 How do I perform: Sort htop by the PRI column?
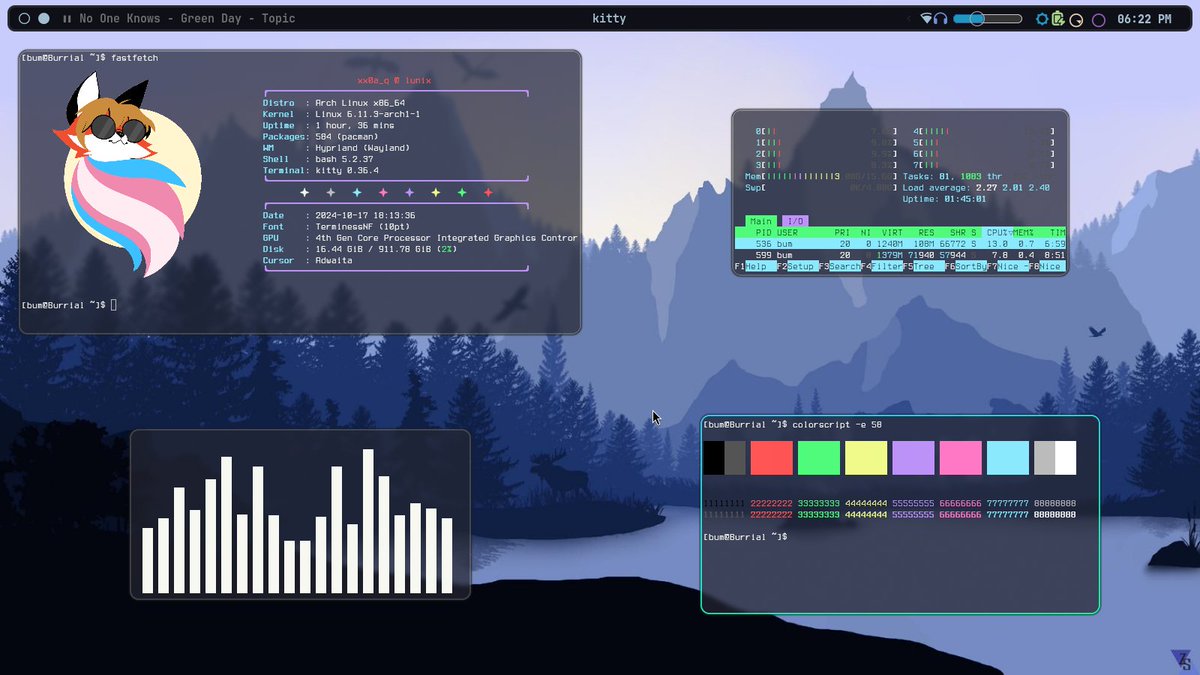click(842, 232)
